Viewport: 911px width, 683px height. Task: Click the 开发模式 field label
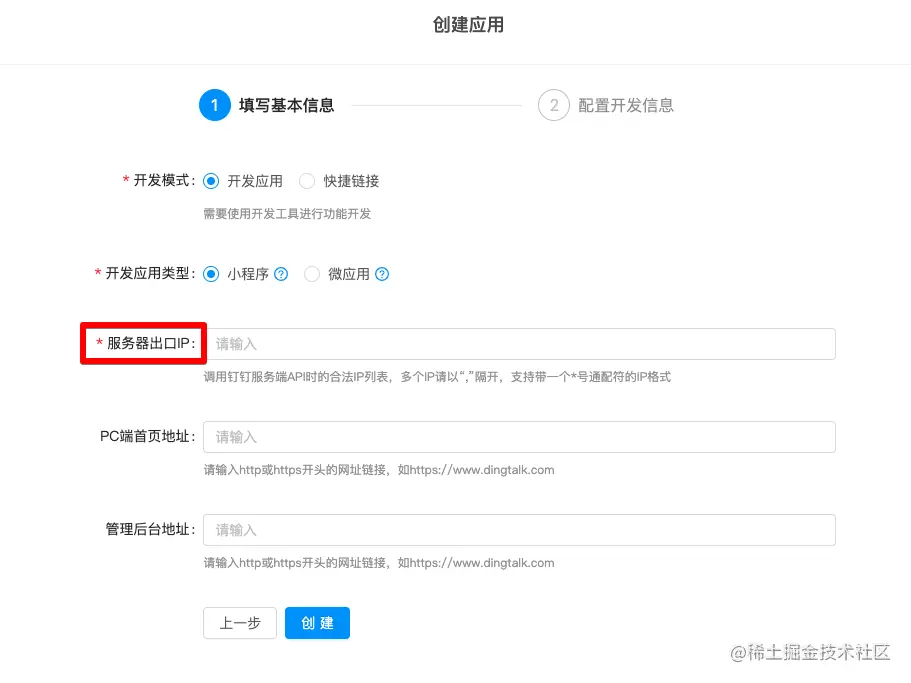(159, 181)
